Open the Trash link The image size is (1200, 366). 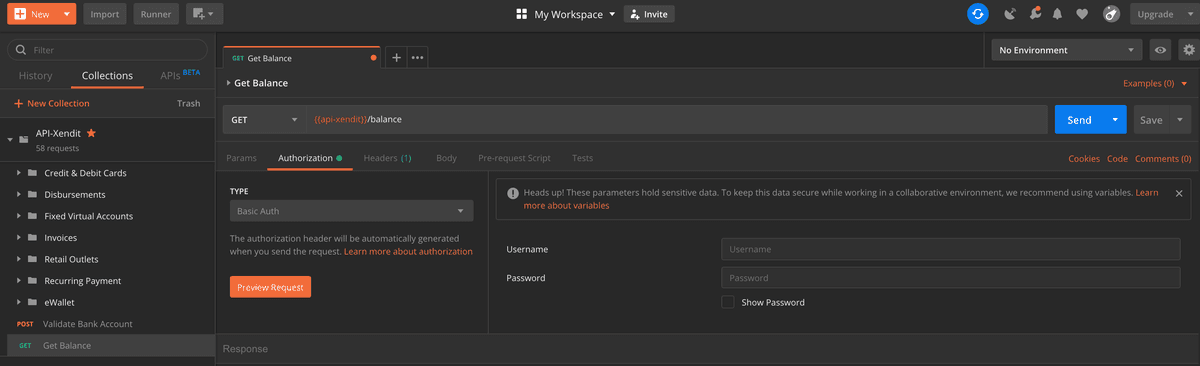point(189,103)
